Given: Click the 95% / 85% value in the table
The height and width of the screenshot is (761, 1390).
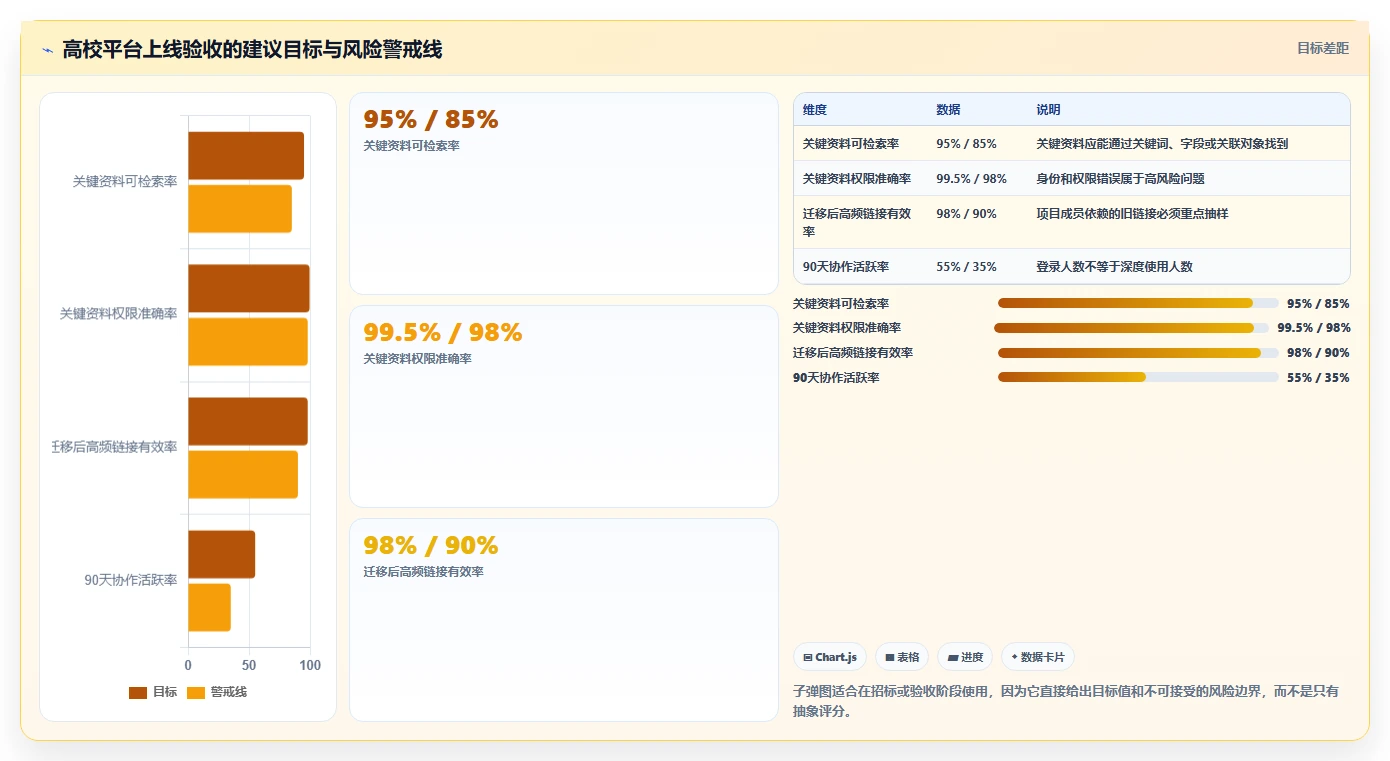Looking at the screenshot, I should pos(966,144).
